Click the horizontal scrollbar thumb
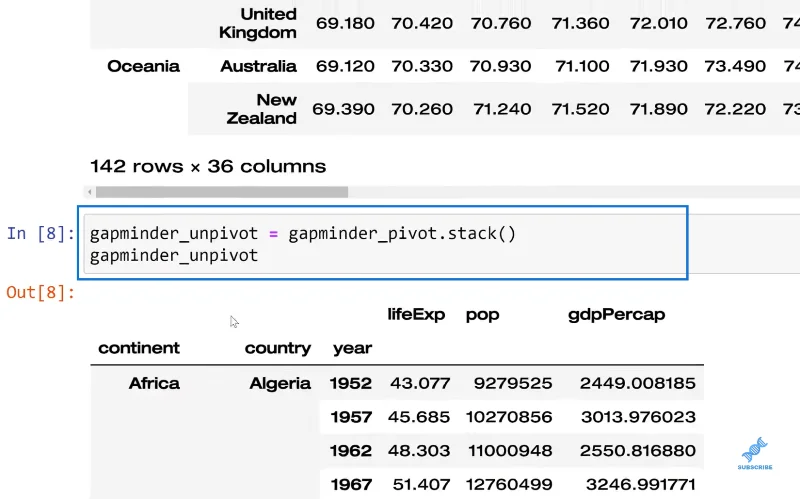 point(222,192)
